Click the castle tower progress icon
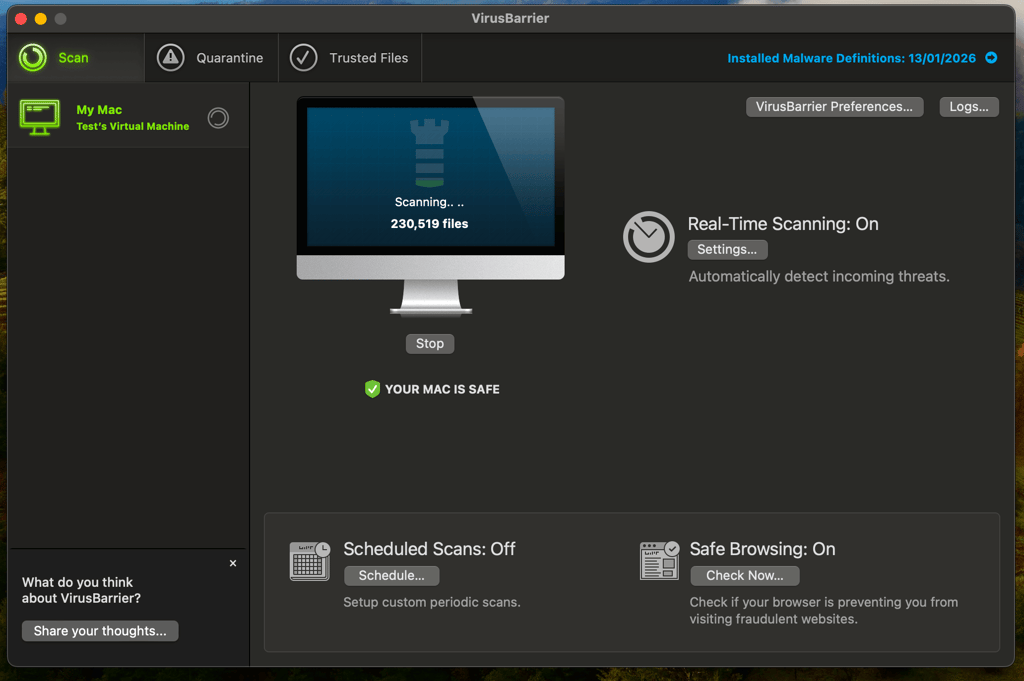 point(429,153)
